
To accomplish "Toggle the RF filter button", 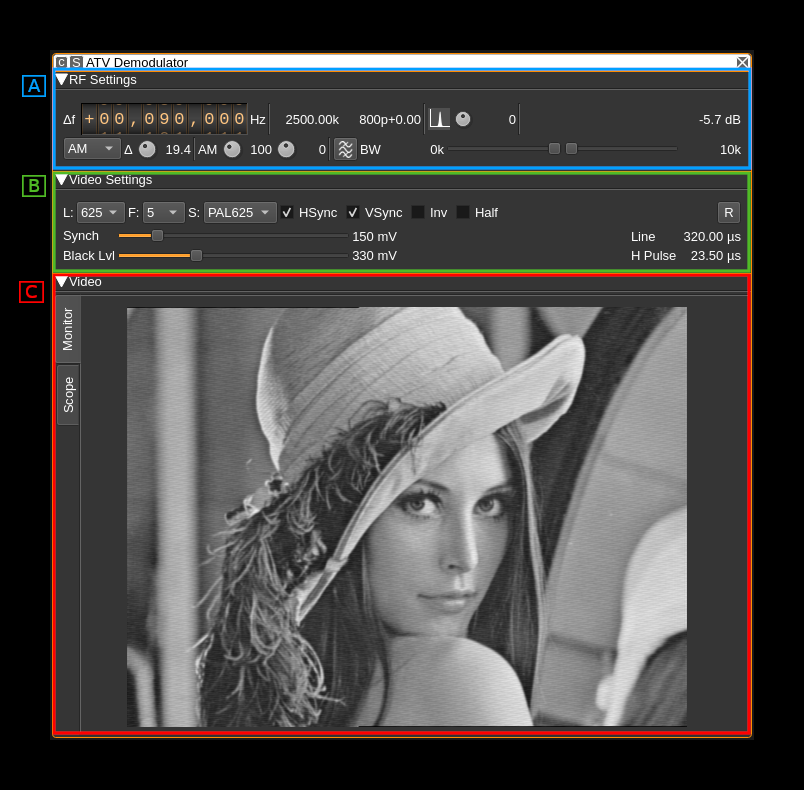I will coord(345,149).
